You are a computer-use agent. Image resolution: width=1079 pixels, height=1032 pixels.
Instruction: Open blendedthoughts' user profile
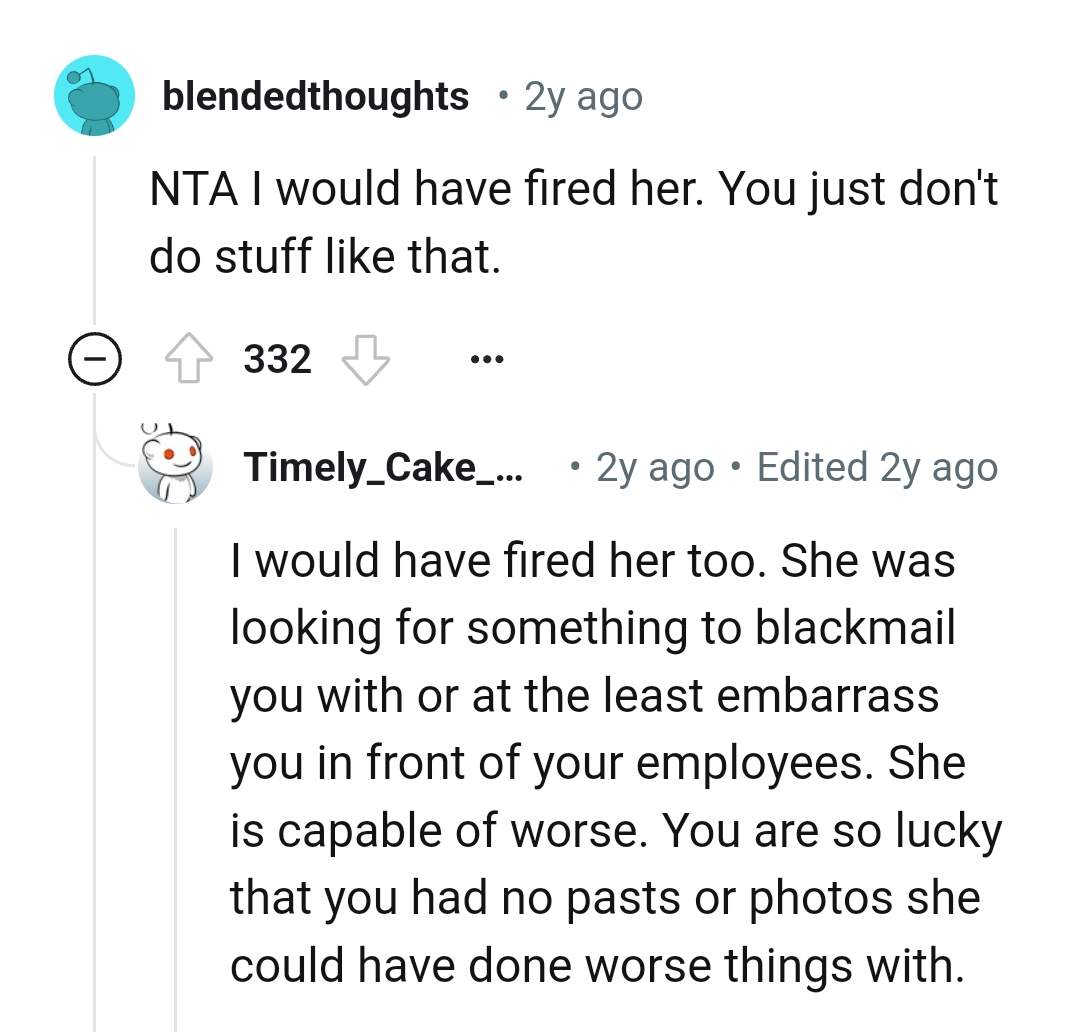coord(316,95)
